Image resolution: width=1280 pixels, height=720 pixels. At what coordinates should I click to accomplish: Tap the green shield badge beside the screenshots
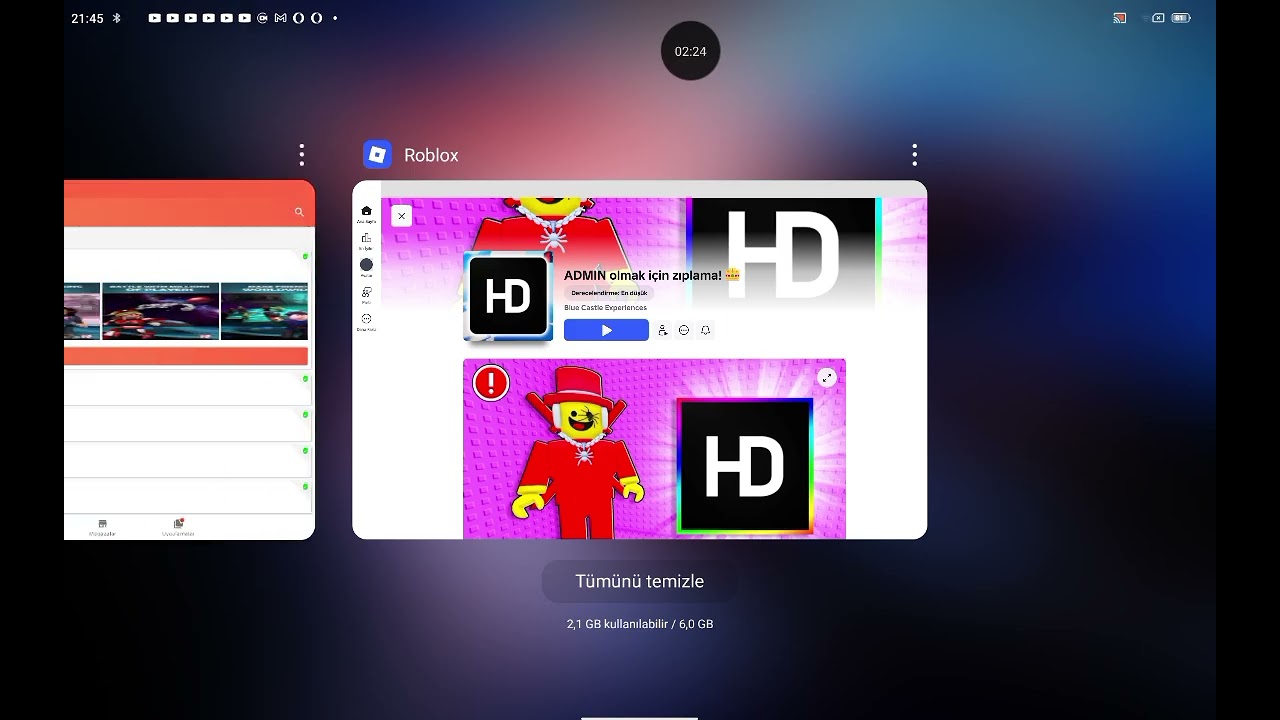[x=305, y=257]
